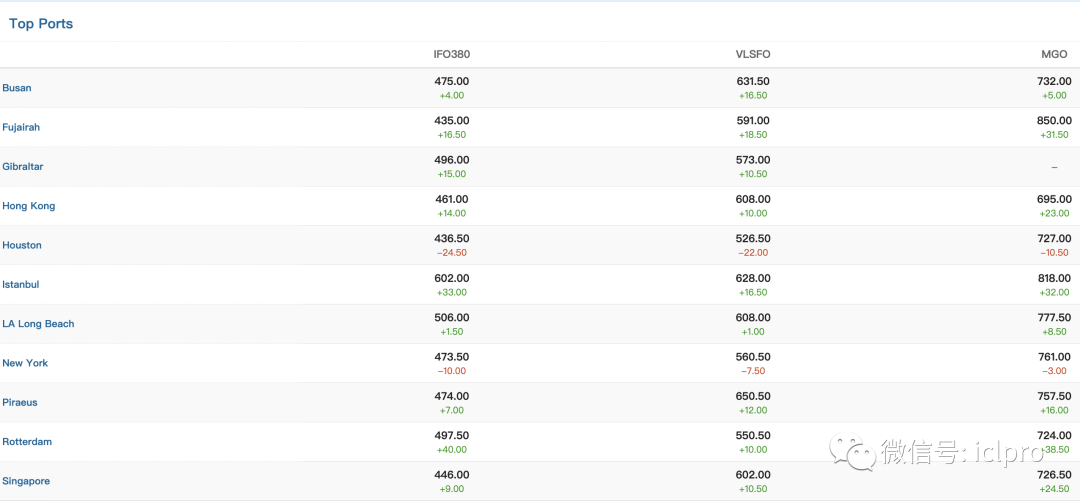Click Istanbul's VLSFO price 628.00
The width and height of the screenshot is (1080, 503).
(753, 278)
